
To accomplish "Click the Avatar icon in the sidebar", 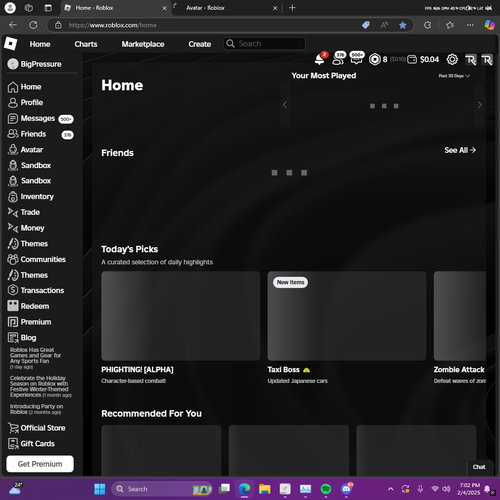I will coord(13,150).
